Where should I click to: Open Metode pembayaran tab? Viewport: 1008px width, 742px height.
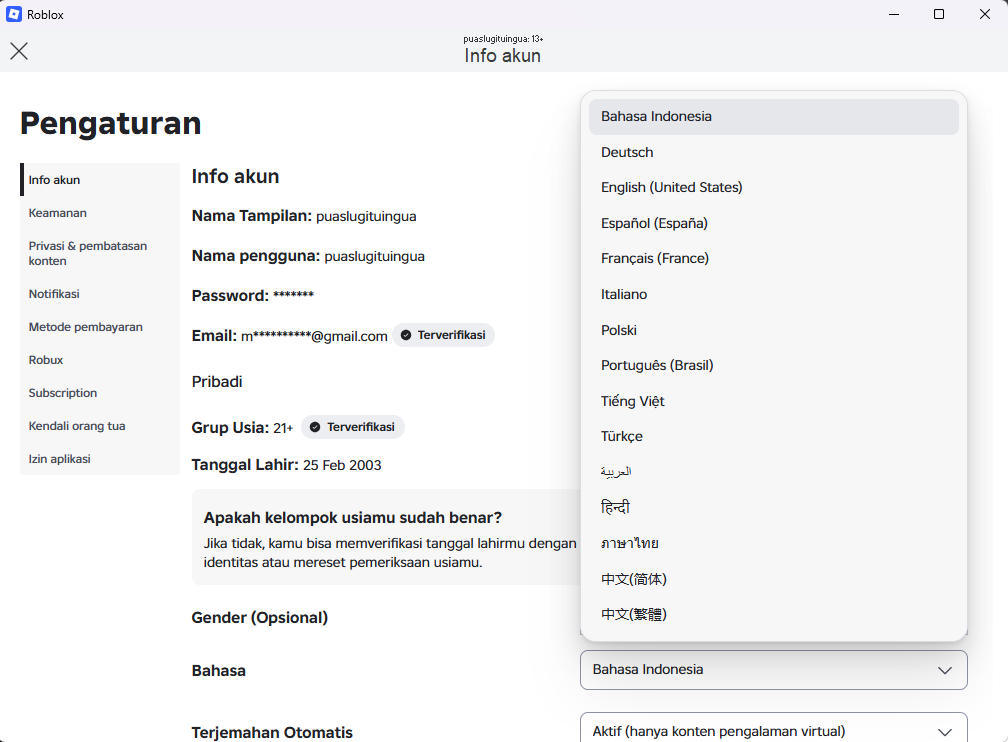click(100, 327)
